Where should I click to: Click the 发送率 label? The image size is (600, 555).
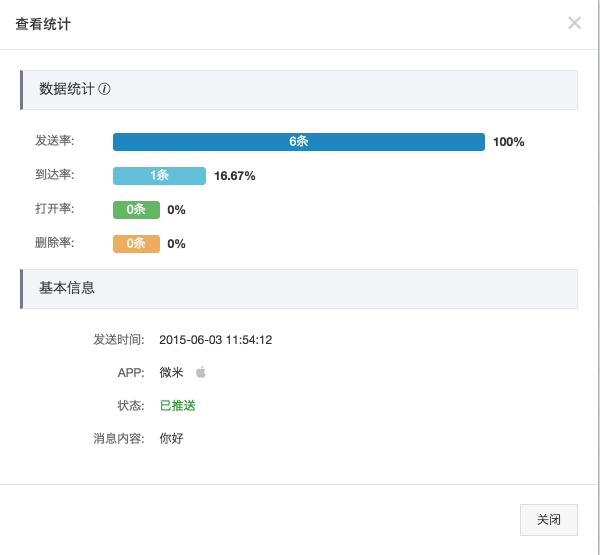[54, 141]
